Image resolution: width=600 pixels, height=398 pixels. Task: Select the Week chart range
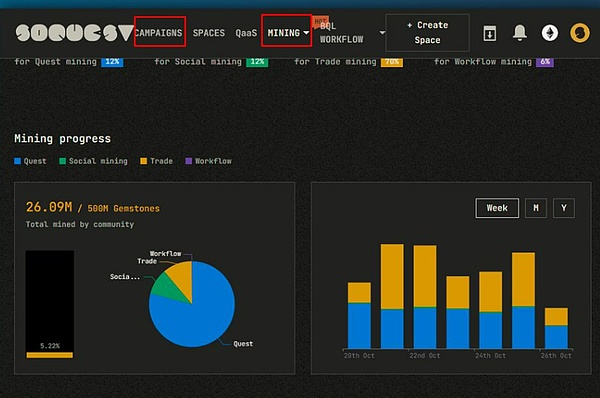coord(497,208)
